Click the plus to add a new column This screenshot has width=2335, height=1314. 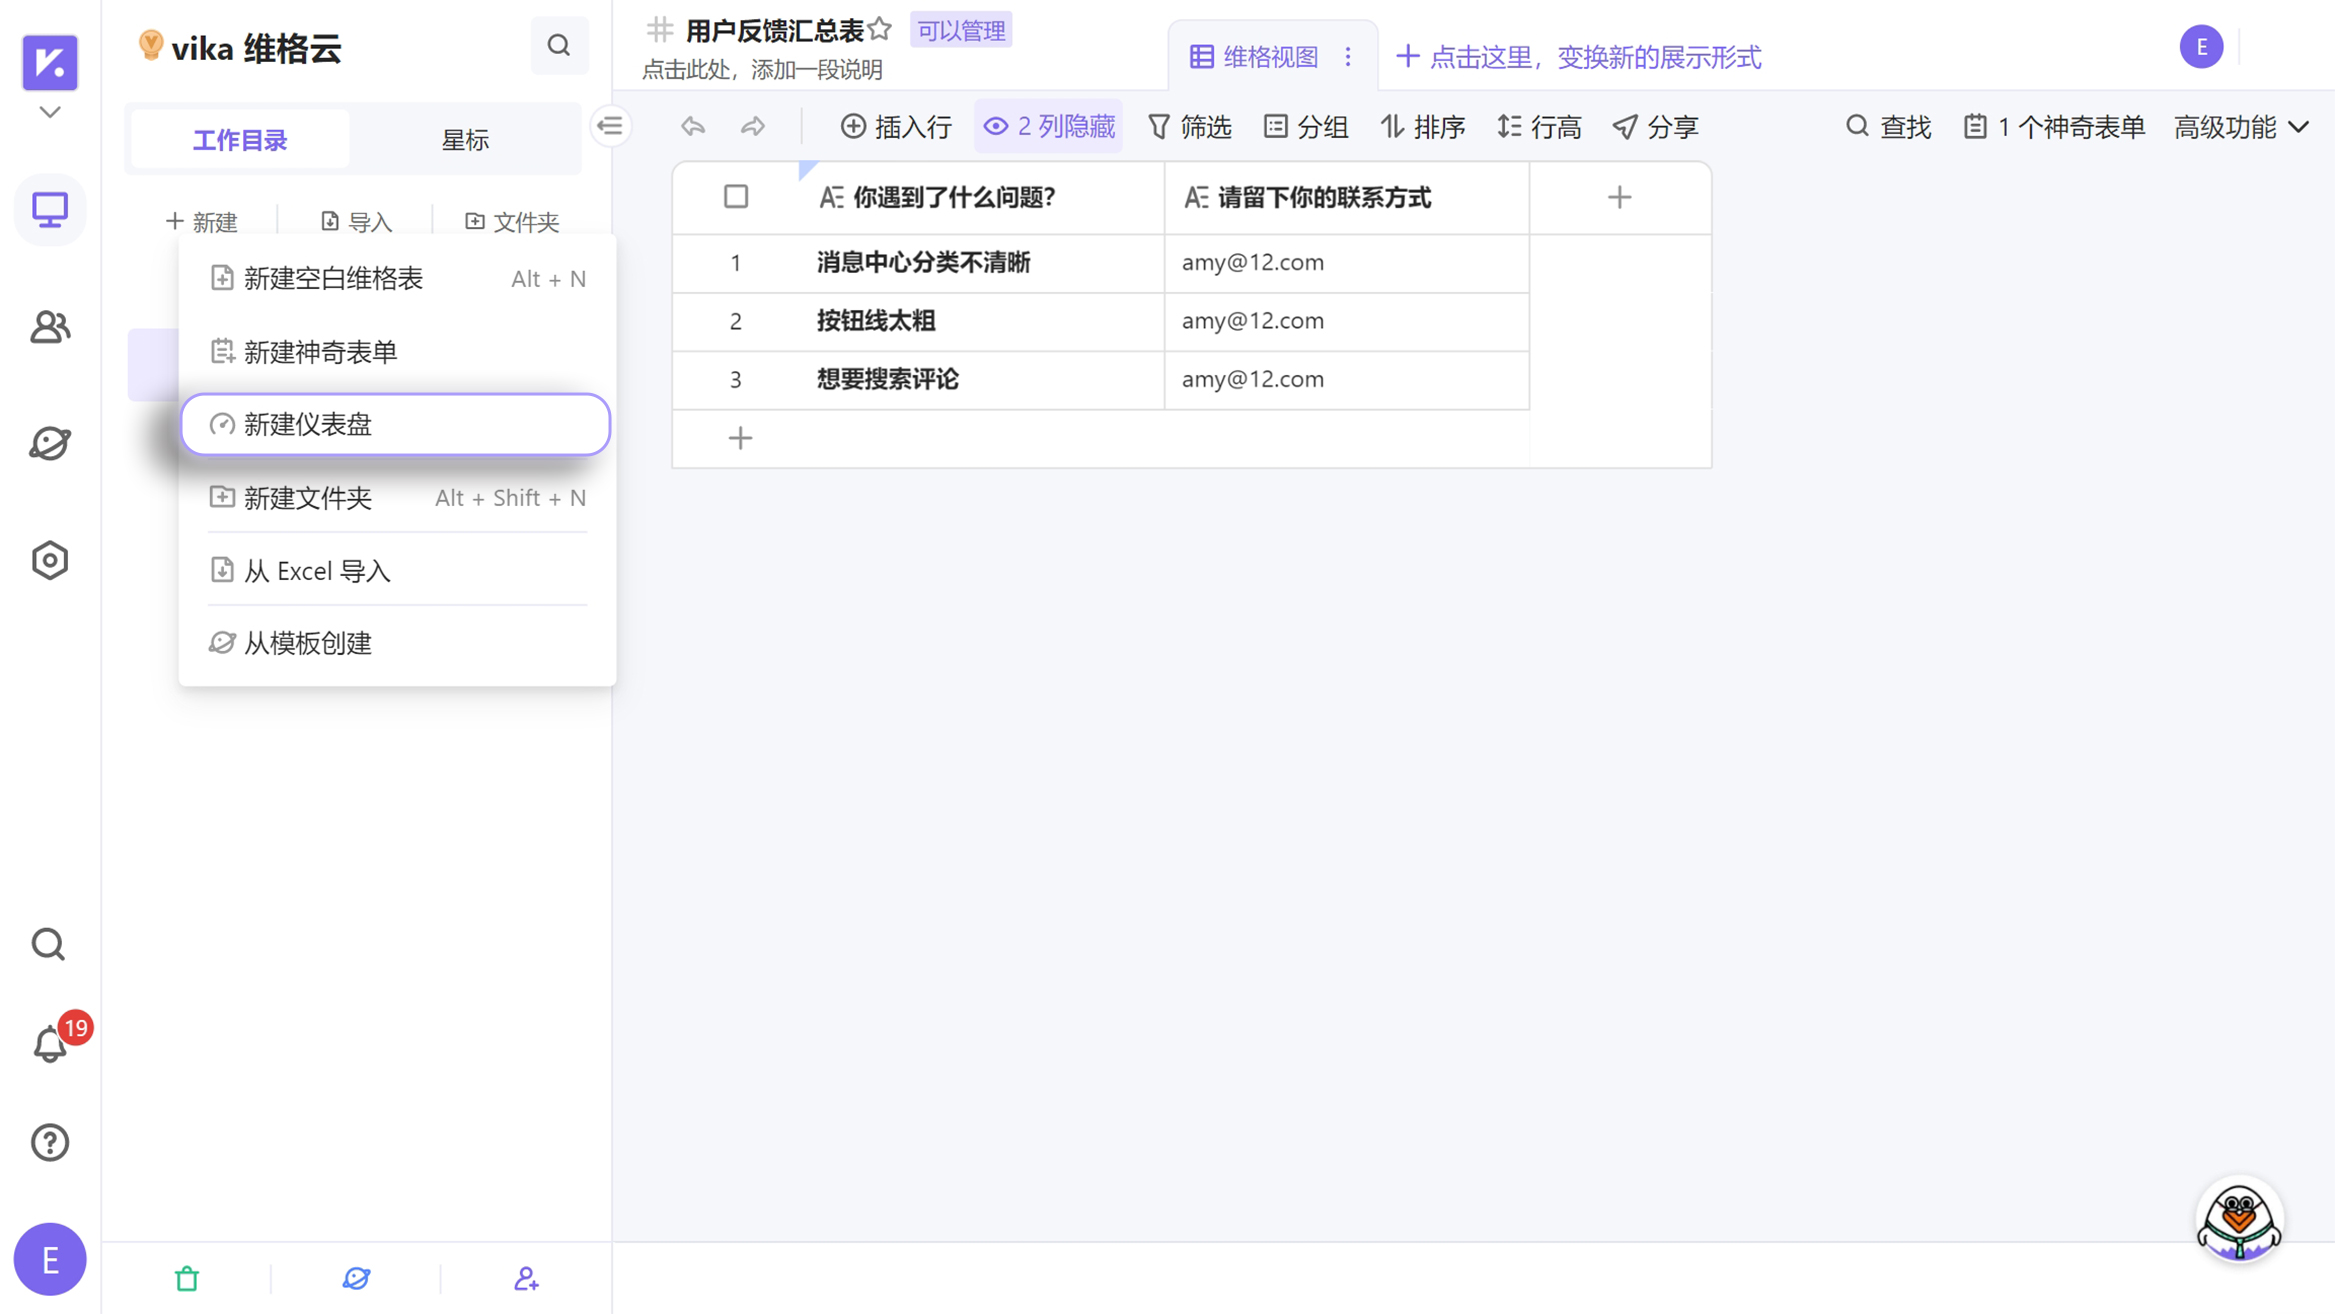[x=1620, y=196]
